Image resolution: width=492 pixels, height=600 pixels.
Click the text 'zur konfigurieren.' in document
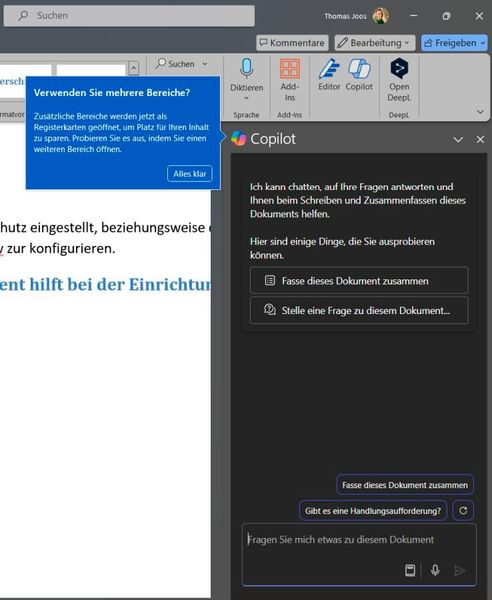click(x=61, y=249)
